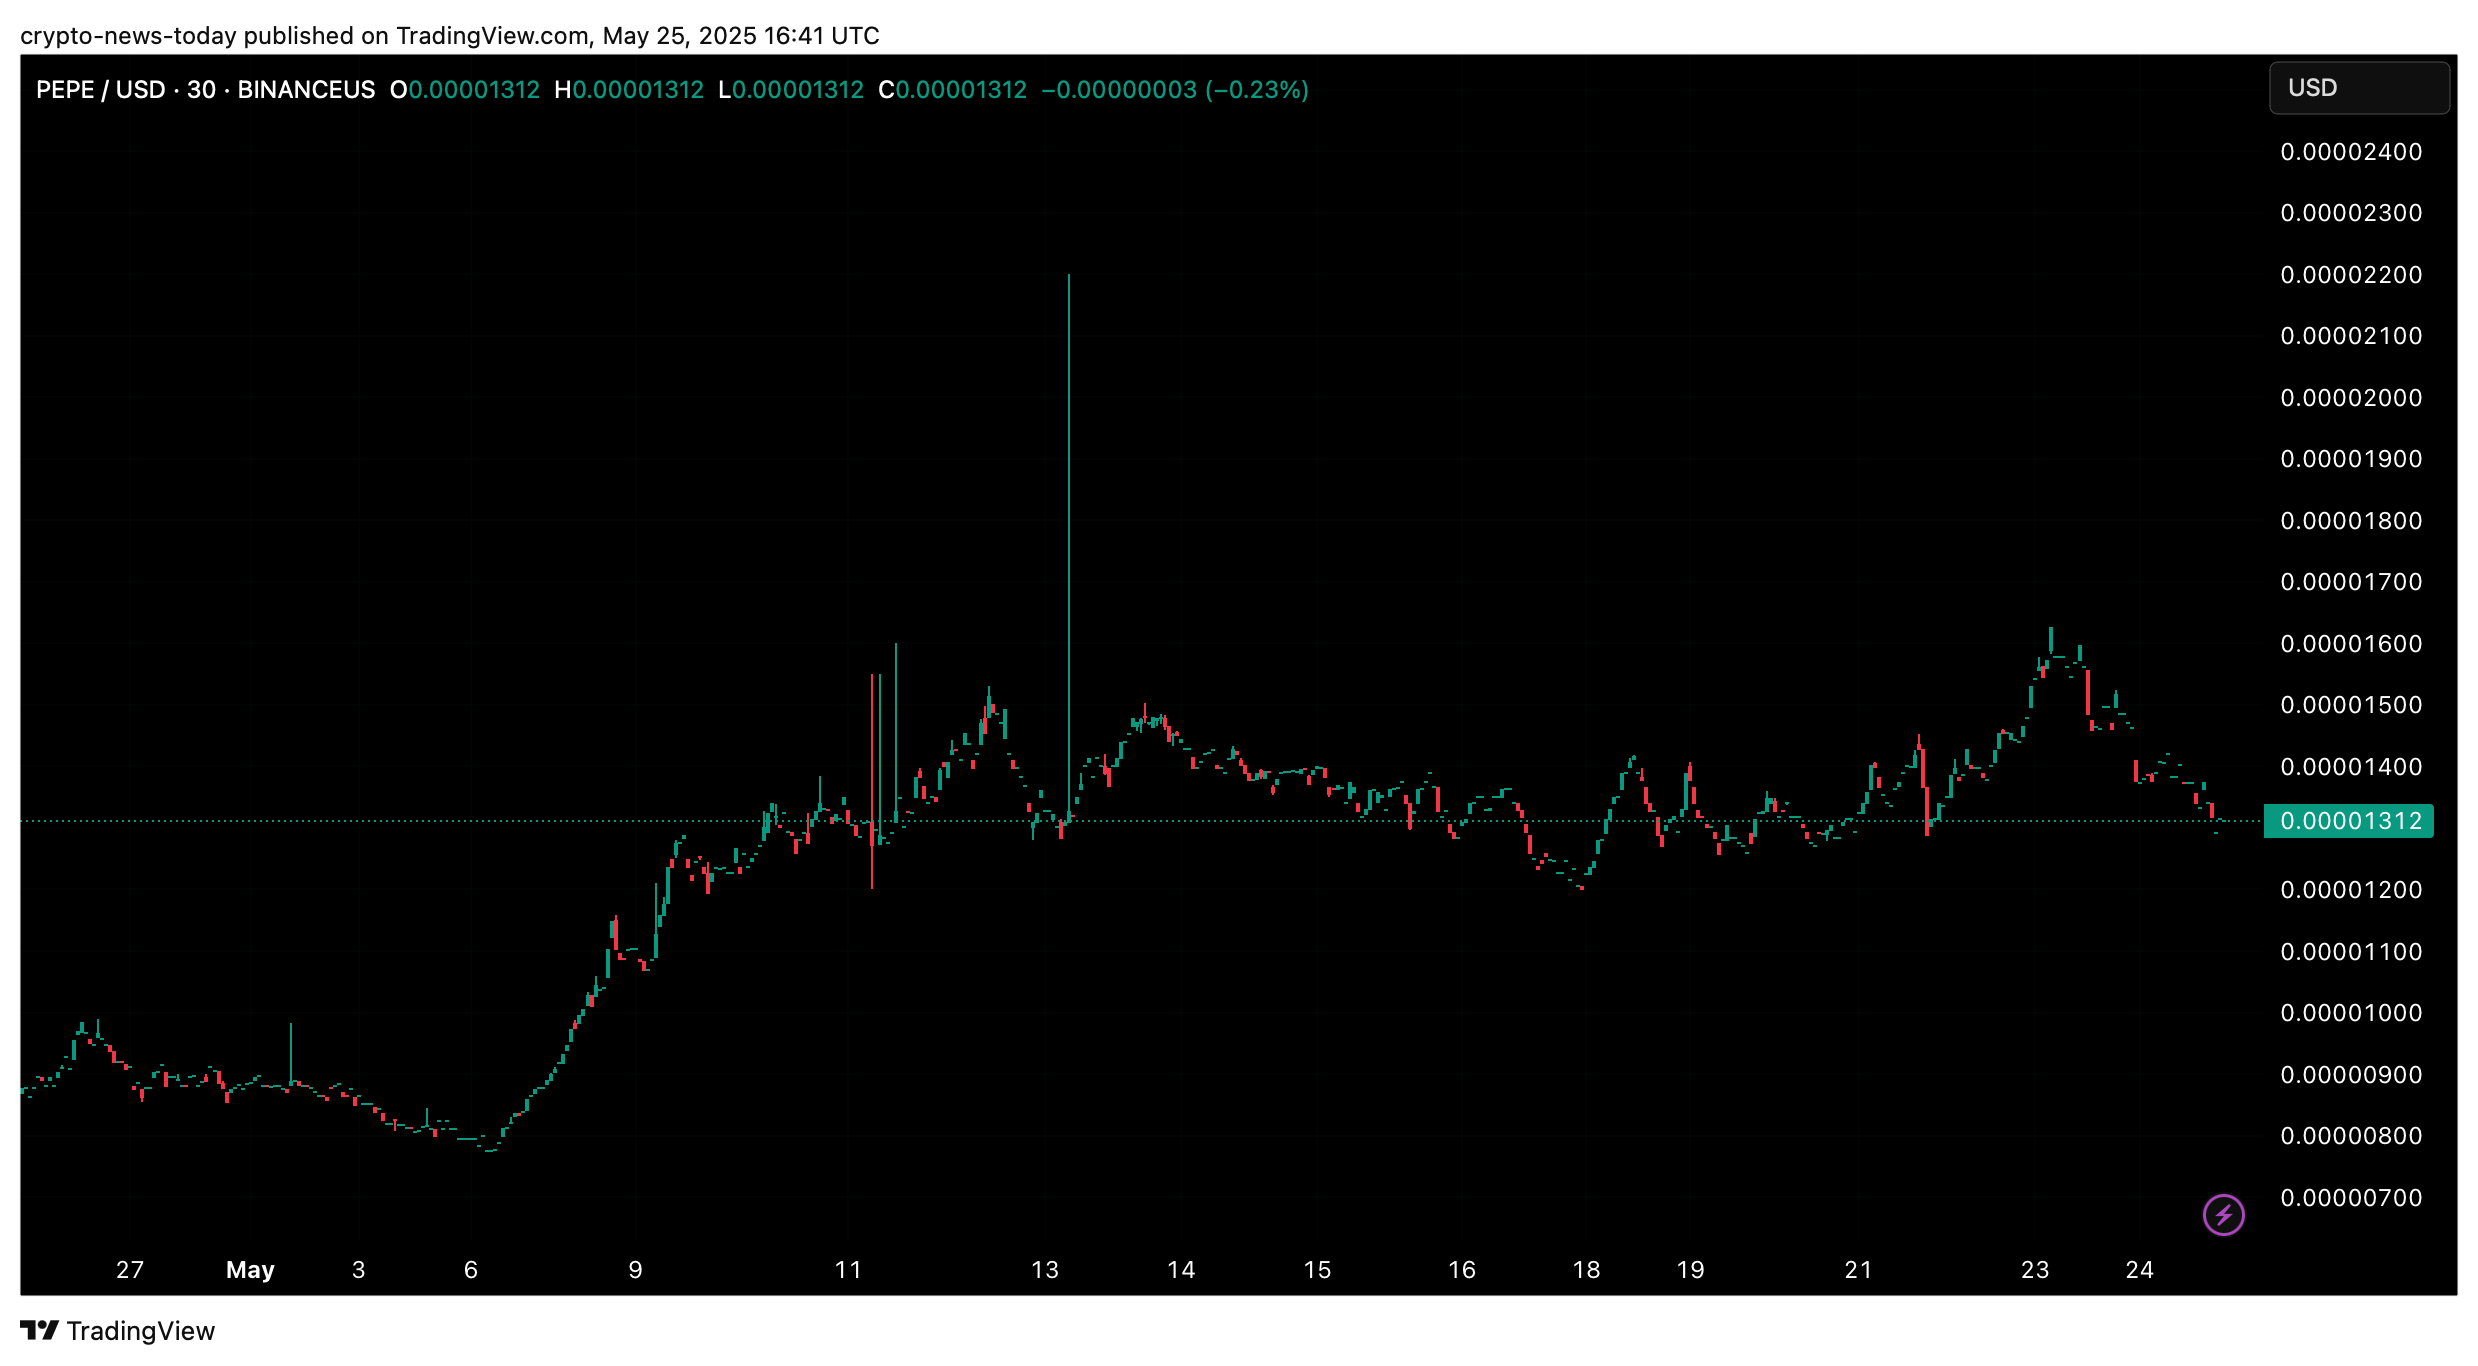Click the 0.00000800 price axis label
This screenshot has width=2478, height=1366.
coord(2351,1136)
